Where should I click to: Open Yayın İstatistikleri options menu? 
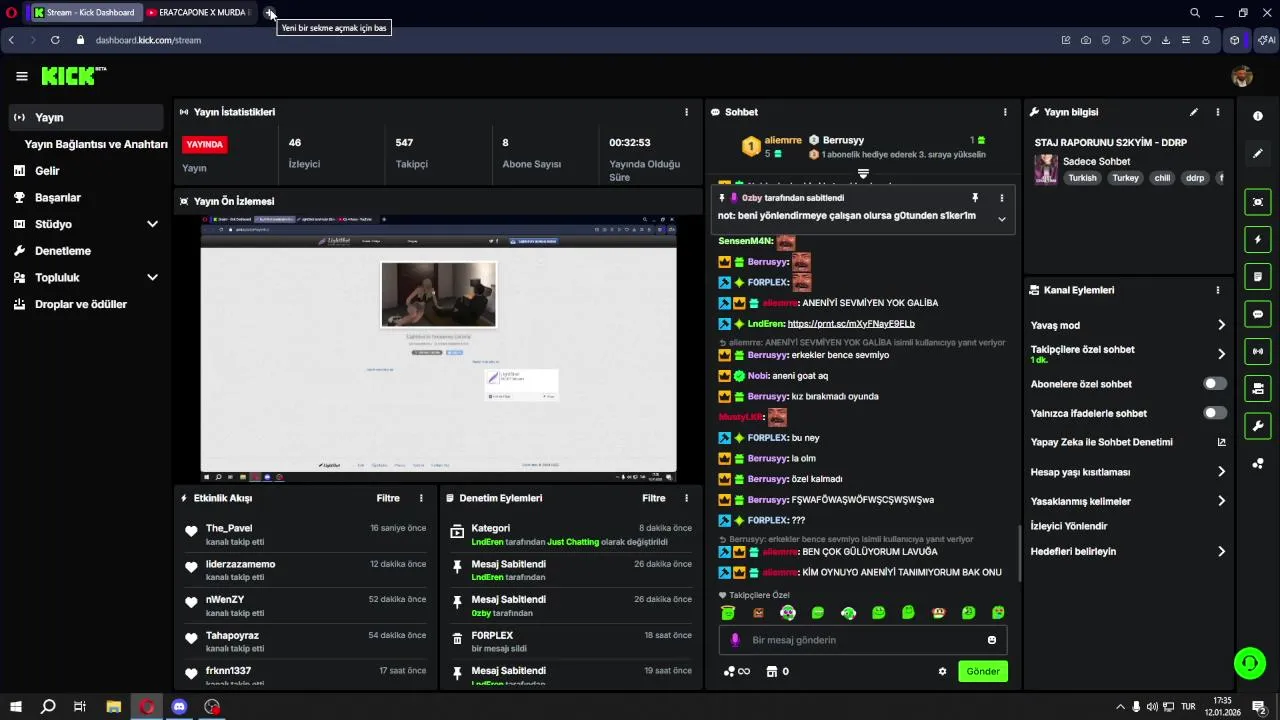tap(686, 112)
